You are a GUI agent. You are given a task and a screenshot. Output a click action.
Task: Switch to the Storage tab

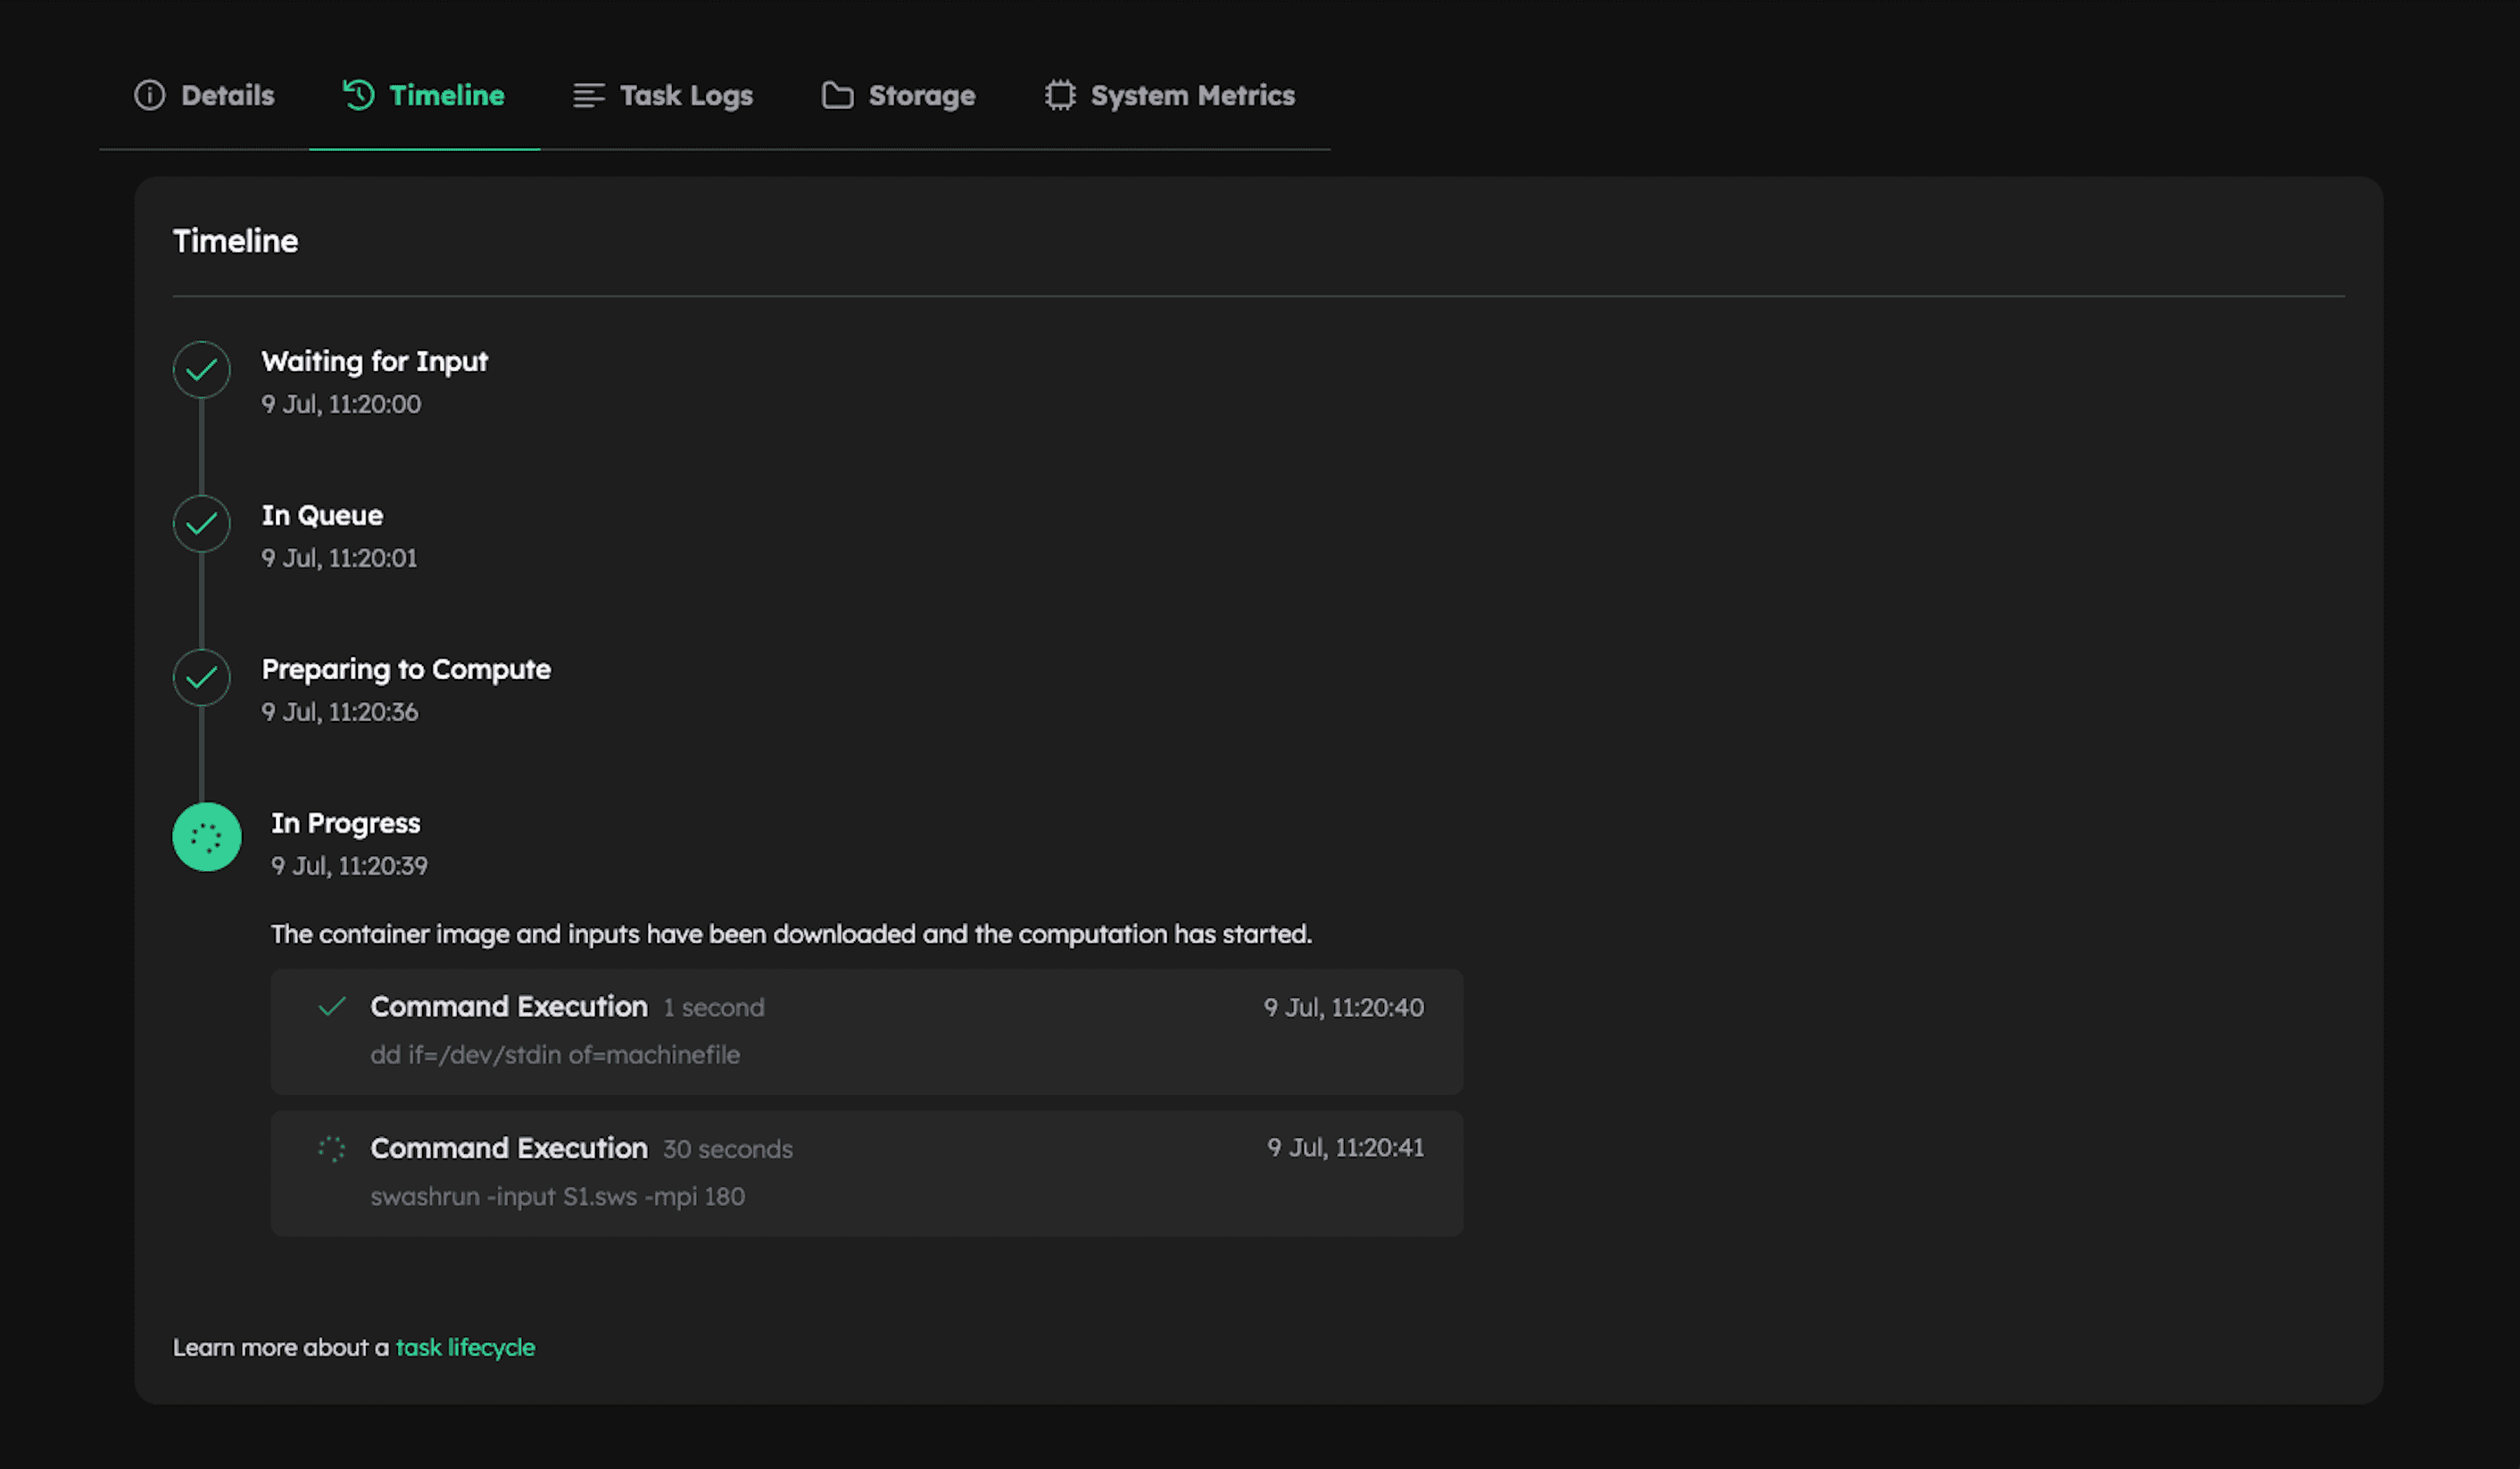(x=922, y=95)
